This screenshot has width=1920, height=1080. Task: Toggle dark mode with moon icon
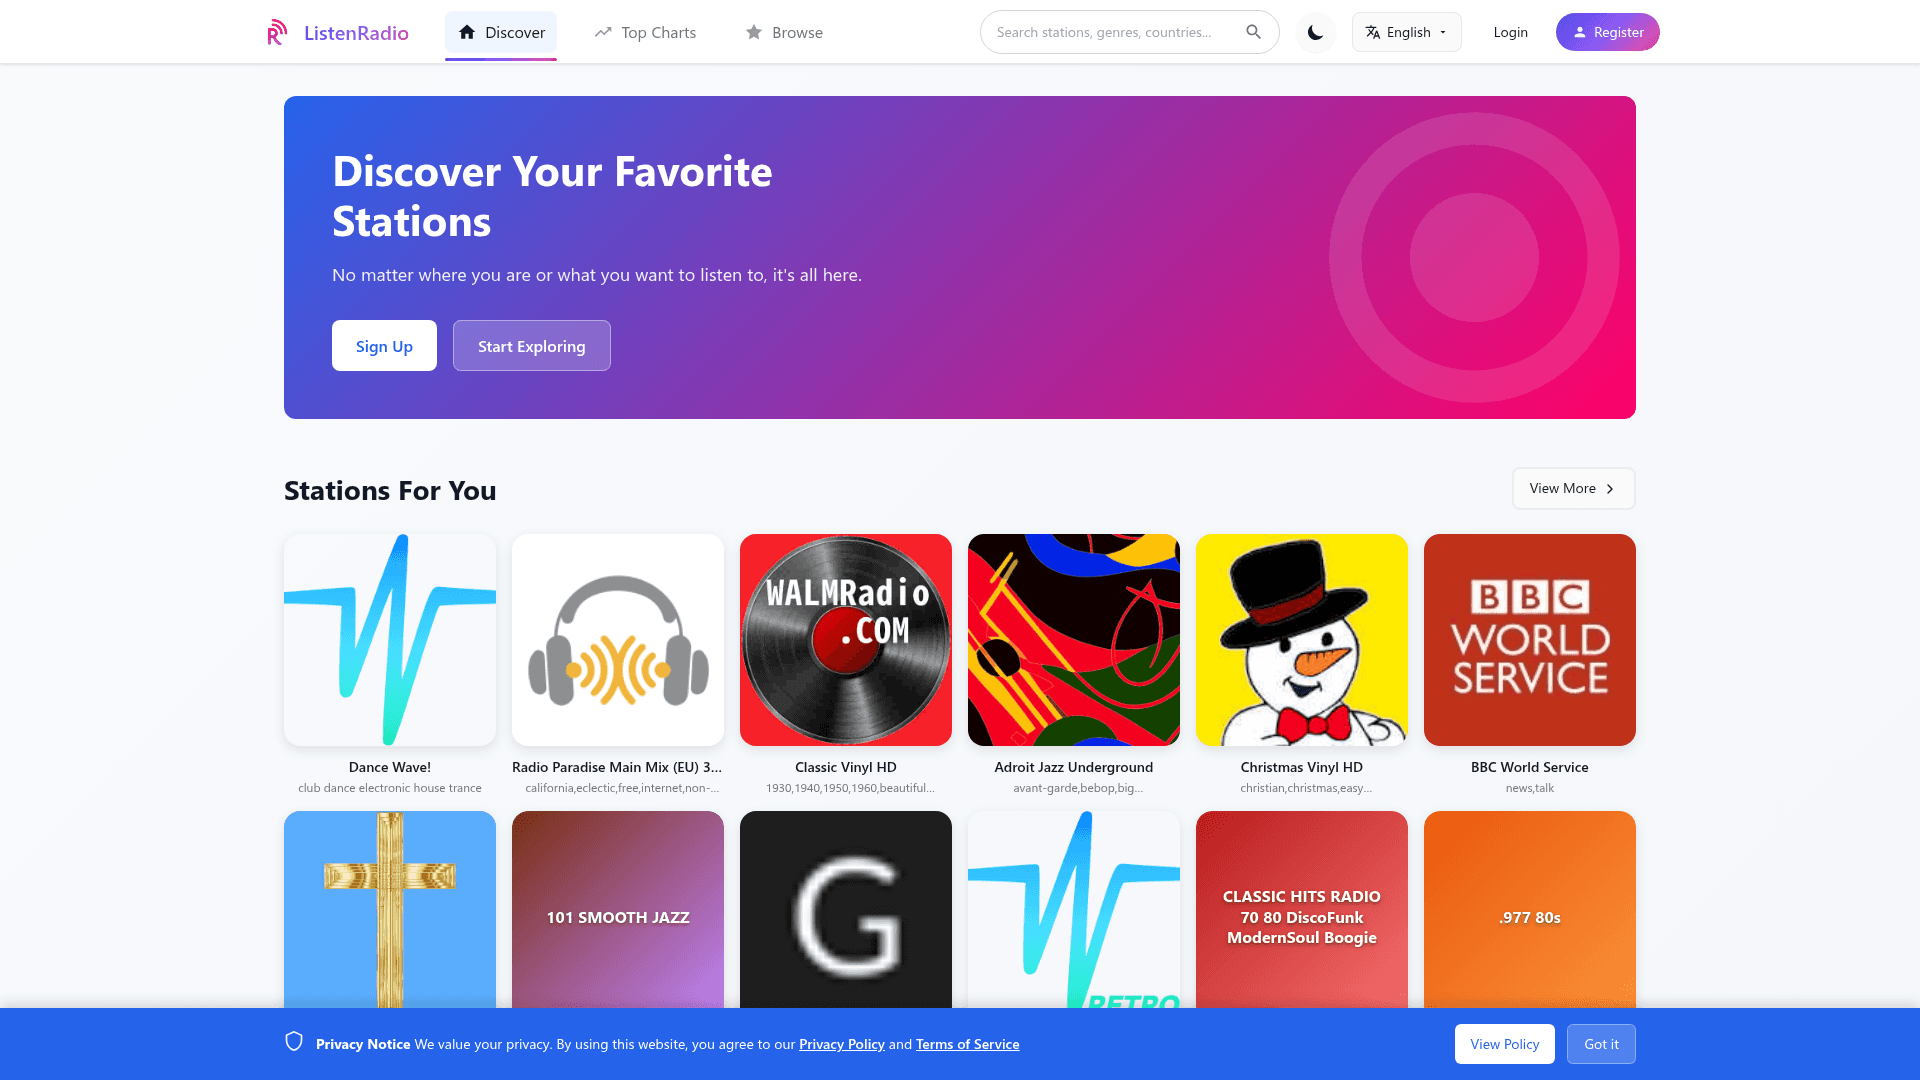[x=1315, y=32]
